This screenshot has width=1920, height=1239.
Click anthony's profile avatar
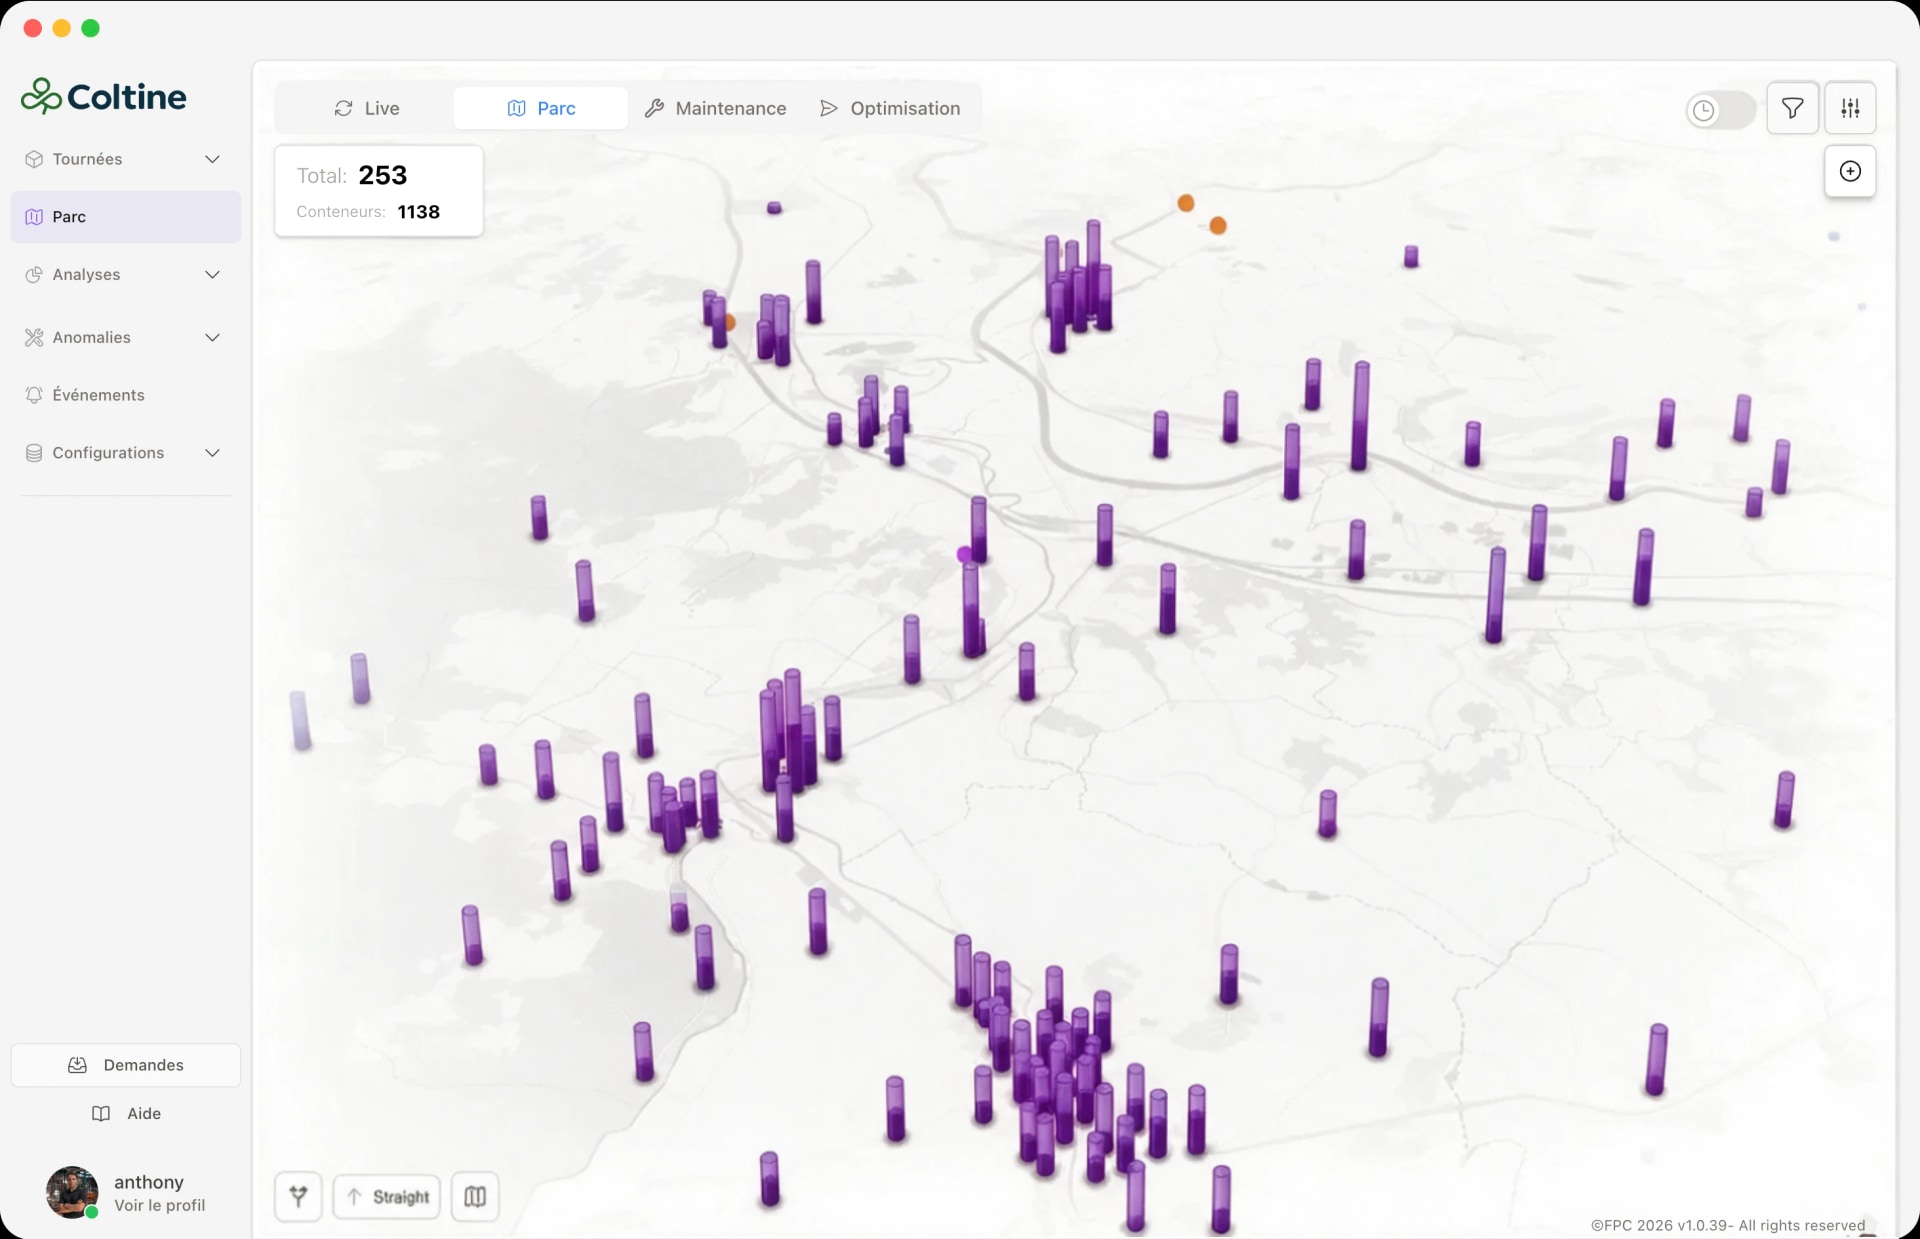pyautogui.click(x=72, y=1192)
